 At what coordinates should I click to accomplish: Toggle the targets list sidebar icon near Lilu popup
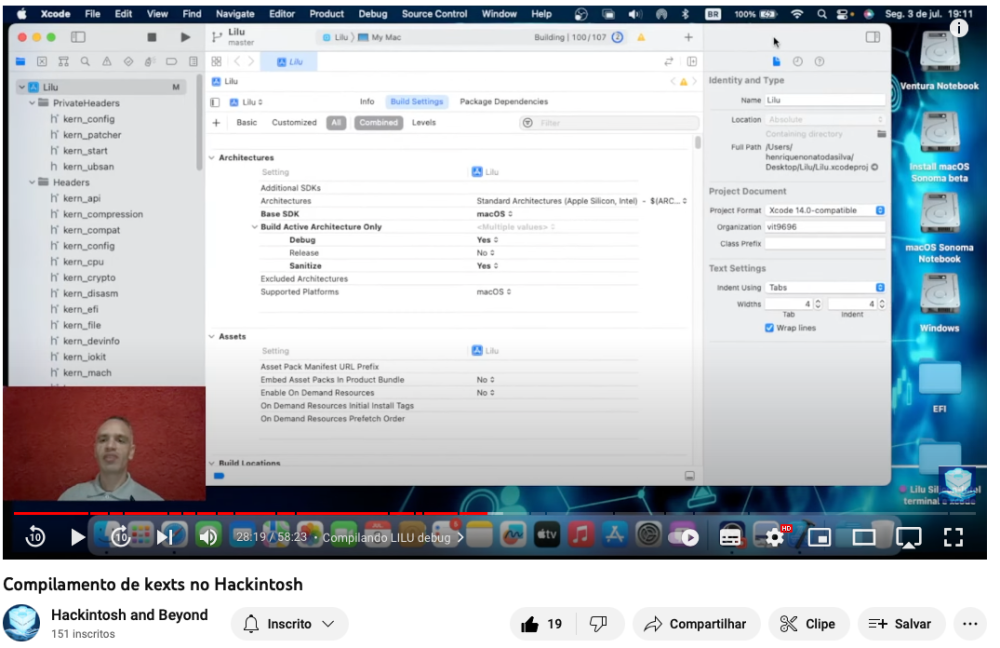tap(215, 102)
